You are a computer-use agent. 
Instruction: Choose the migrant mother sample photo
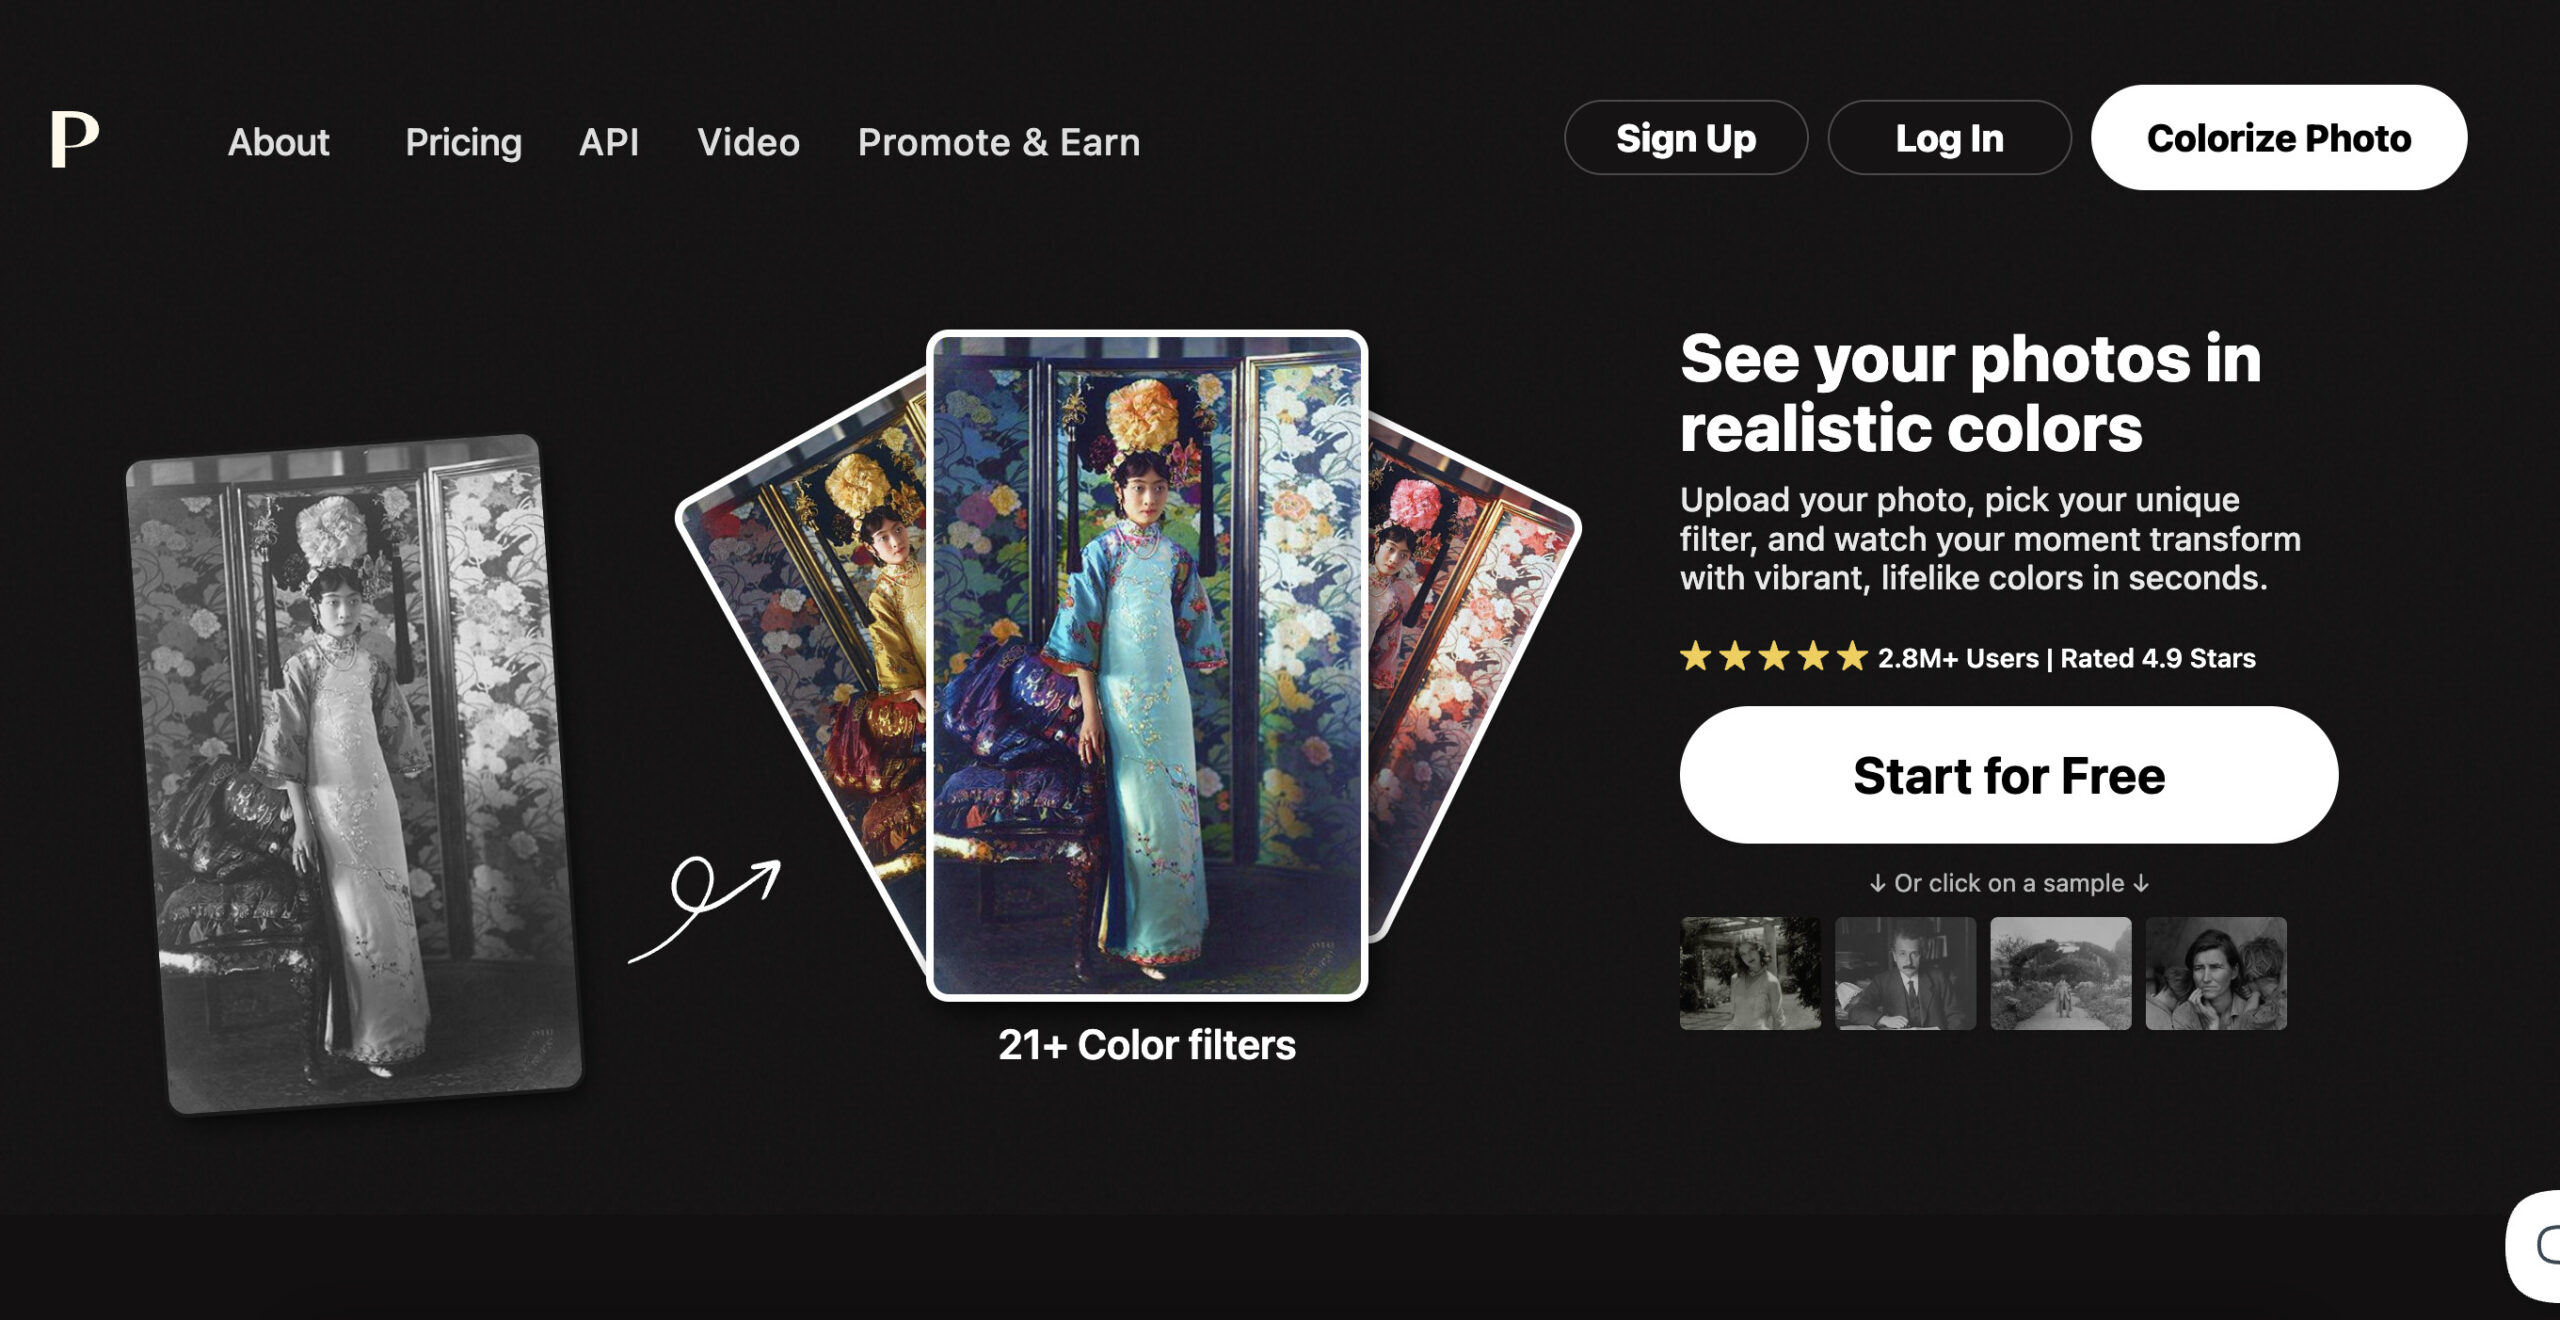coord(2215,973)
